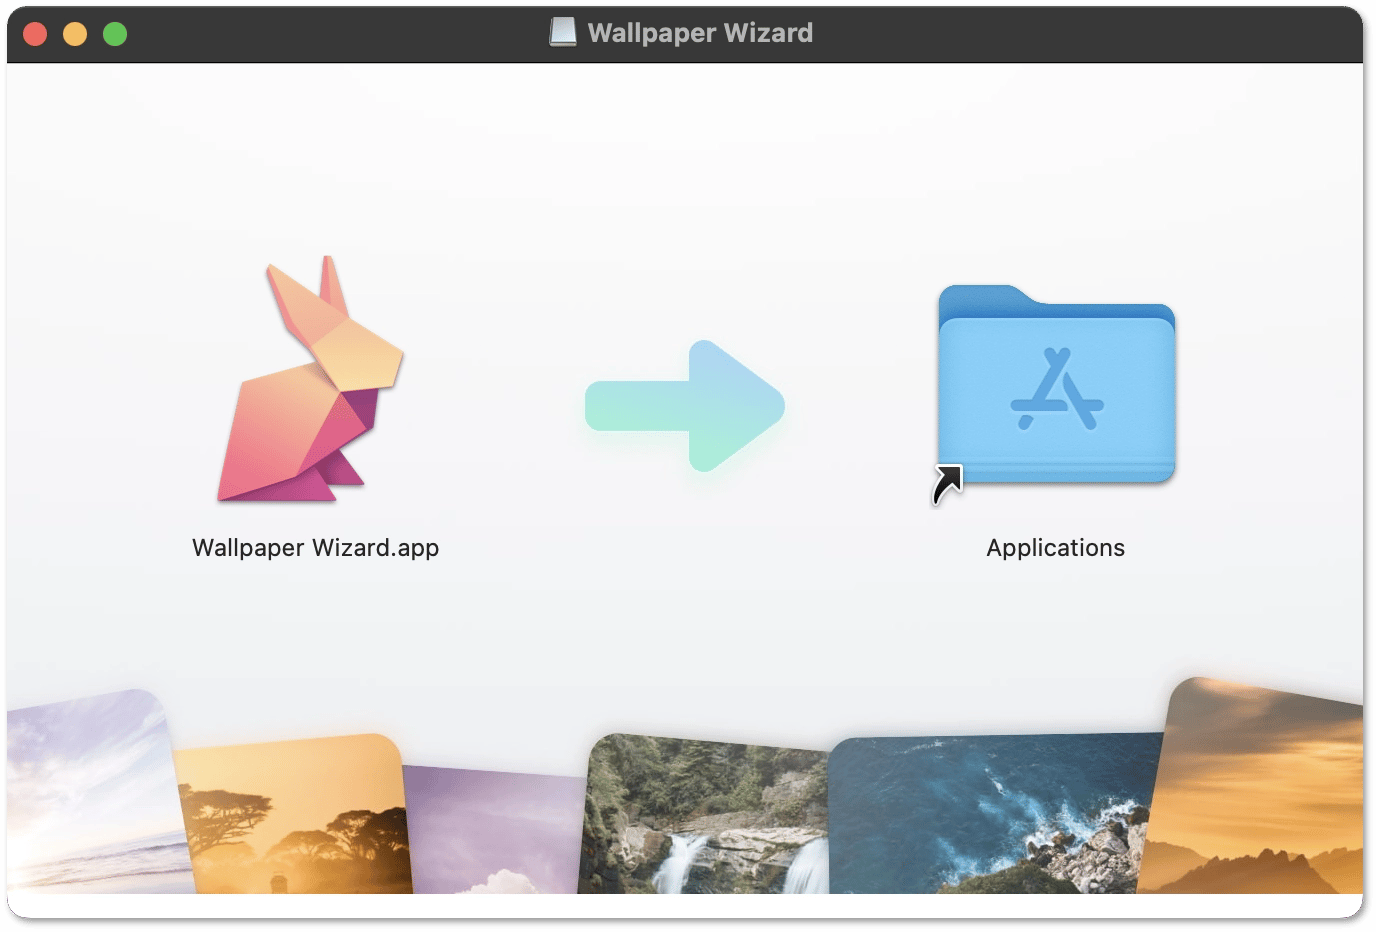Select the "Applications" folder name label
This screenshot has width=1376, height=932.
(x=1055, y=548)
